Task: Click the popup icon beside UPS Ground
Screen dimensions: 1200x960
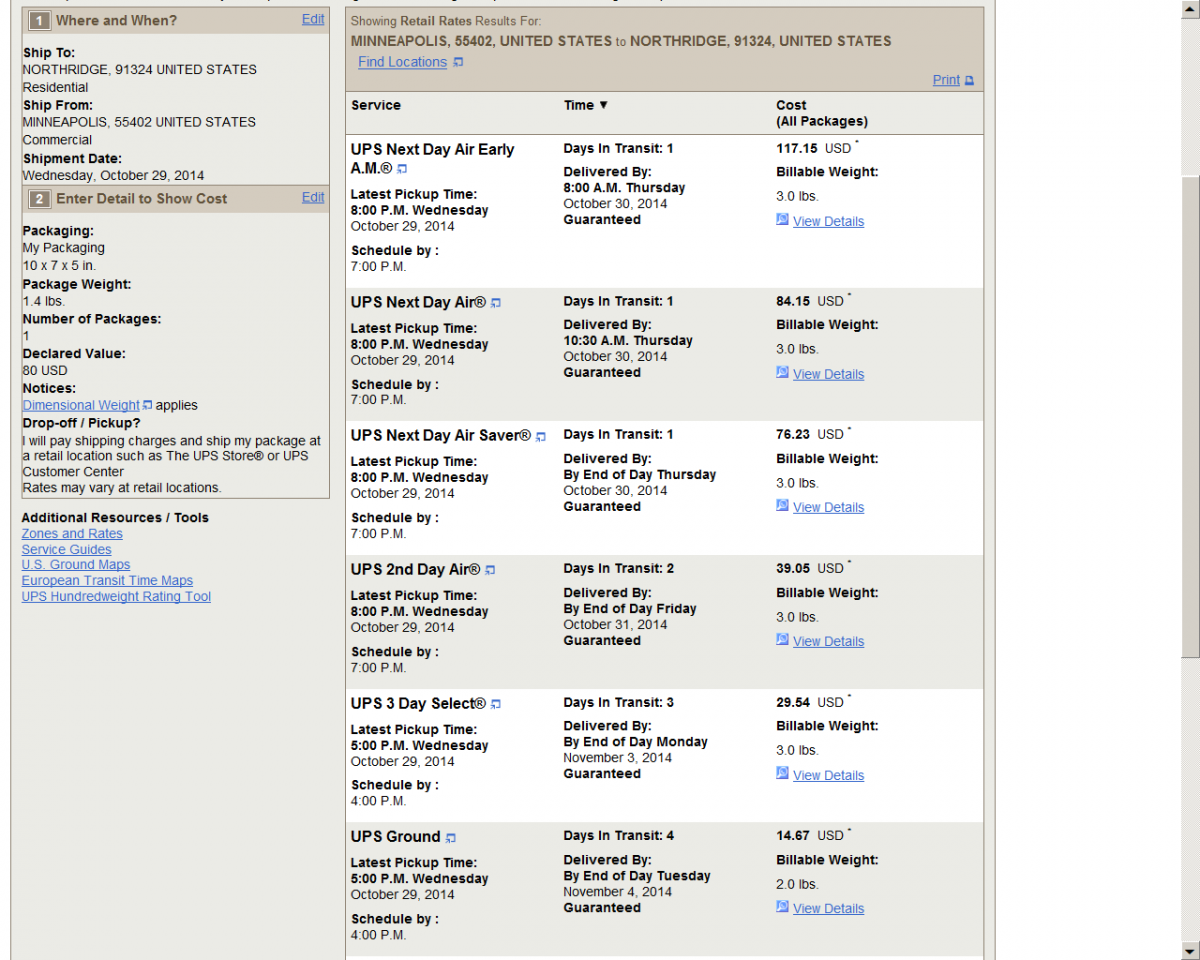Action: 451,838
